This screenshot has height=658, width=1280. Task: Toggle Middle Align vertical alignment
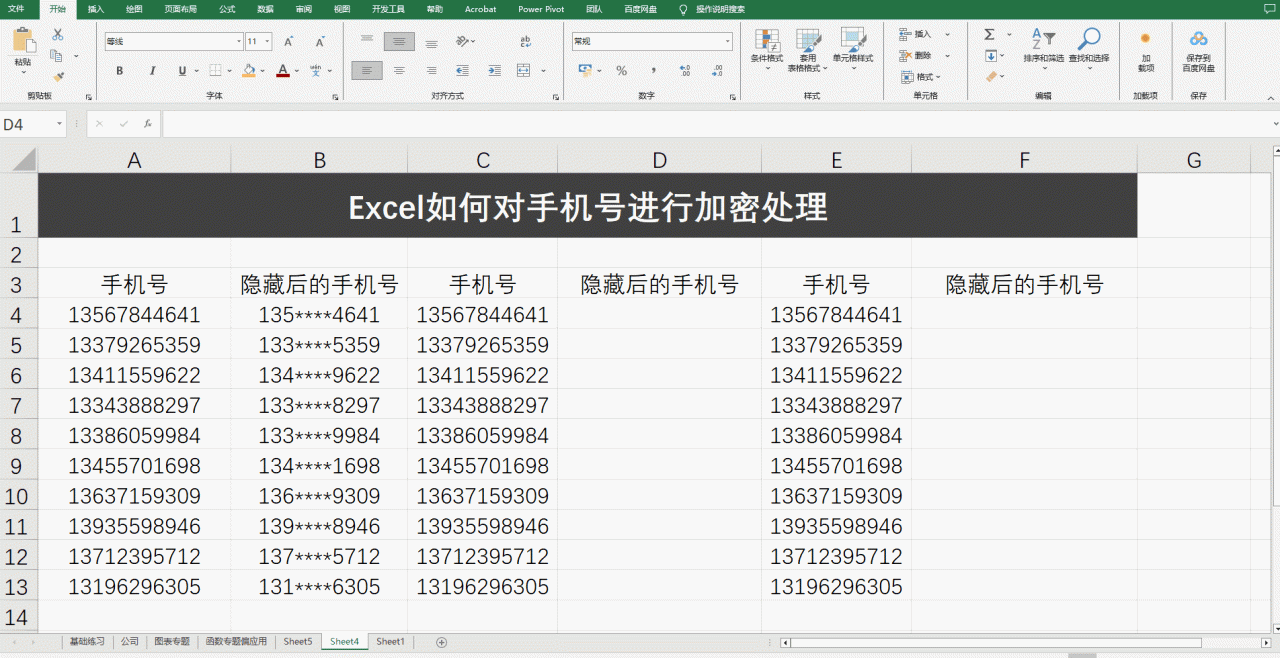pos(399,42)
